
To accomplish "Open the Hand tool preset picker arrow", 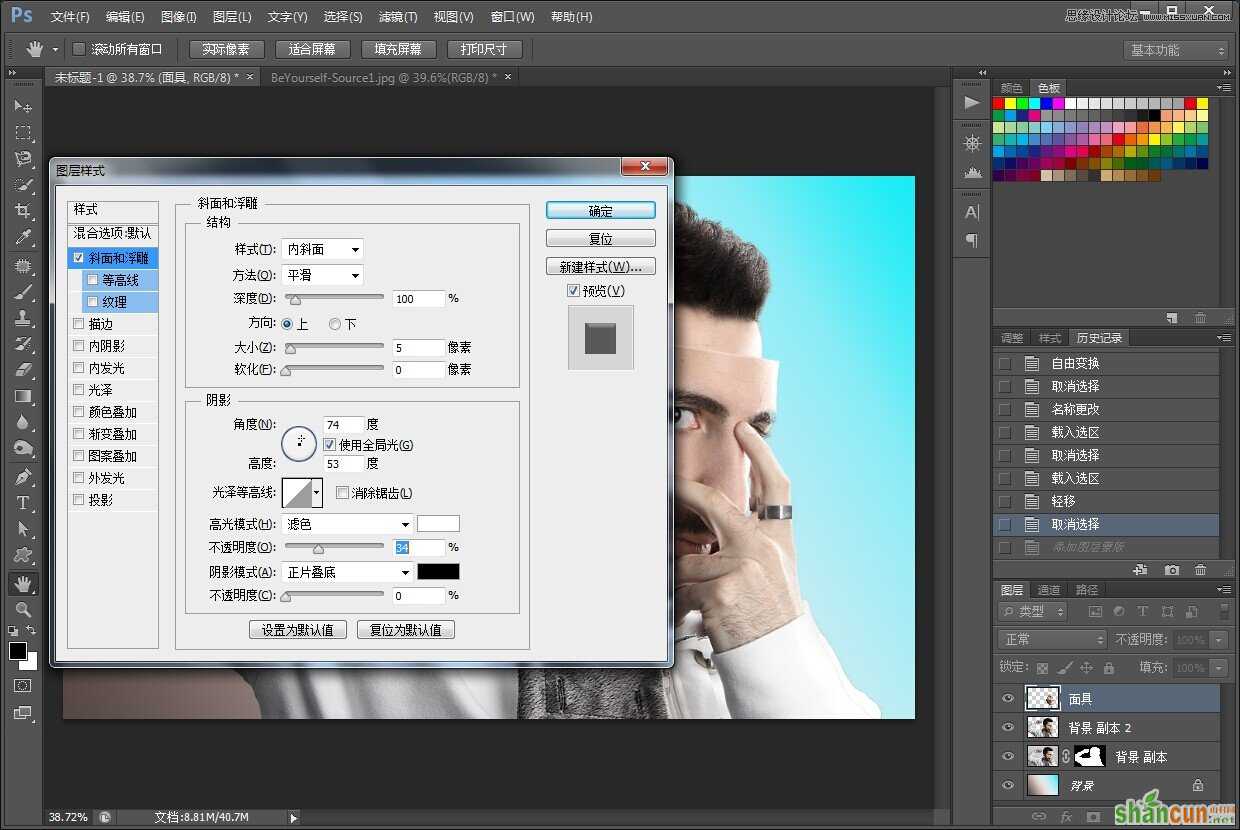I will tap(55, 49).
